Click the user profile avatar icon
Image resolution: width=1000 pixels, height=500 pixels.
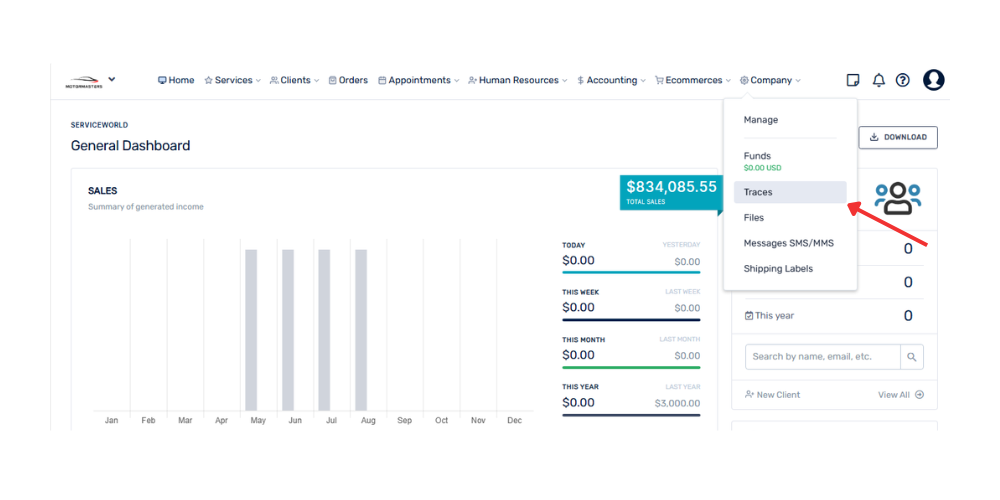coord(933,80)
